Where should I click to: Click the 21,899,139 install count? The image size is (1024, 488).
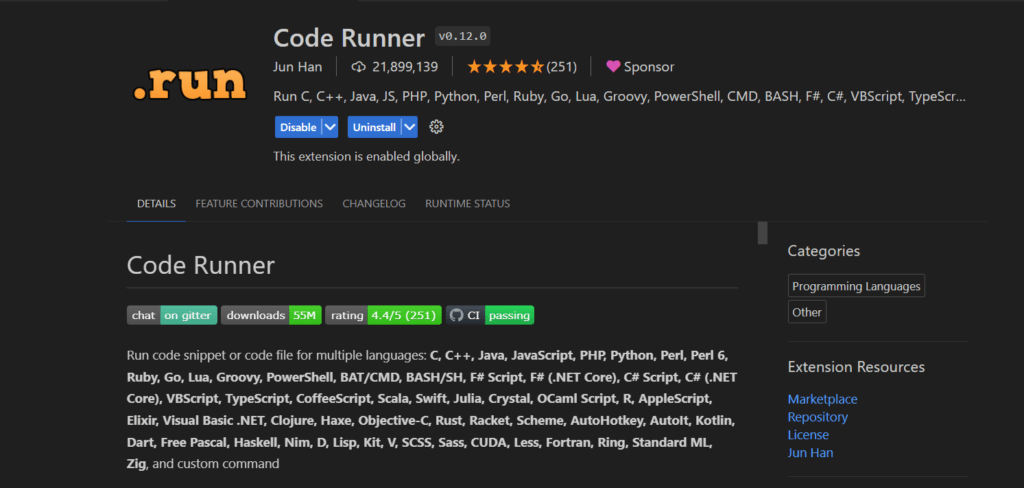tap(405, 67)
